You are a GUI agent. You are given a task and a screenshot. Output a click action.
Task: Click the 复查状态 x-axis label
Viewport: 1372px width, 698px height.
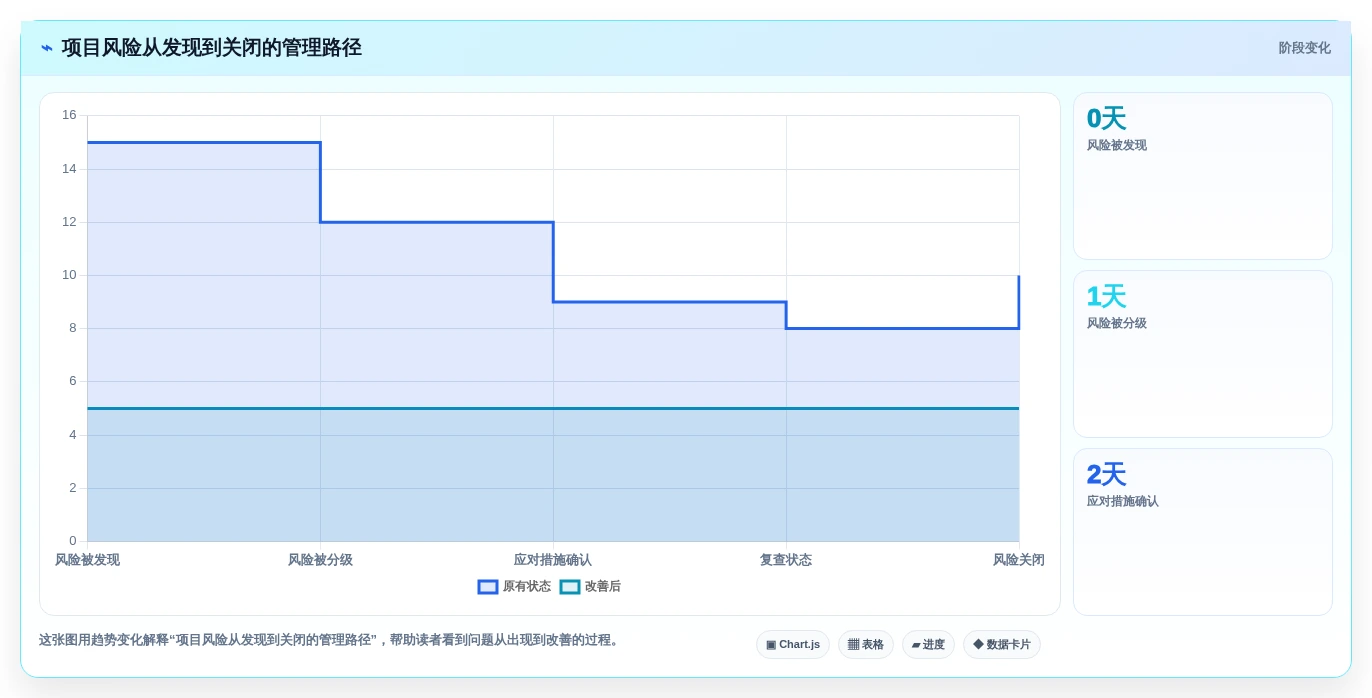pos(786,560)
